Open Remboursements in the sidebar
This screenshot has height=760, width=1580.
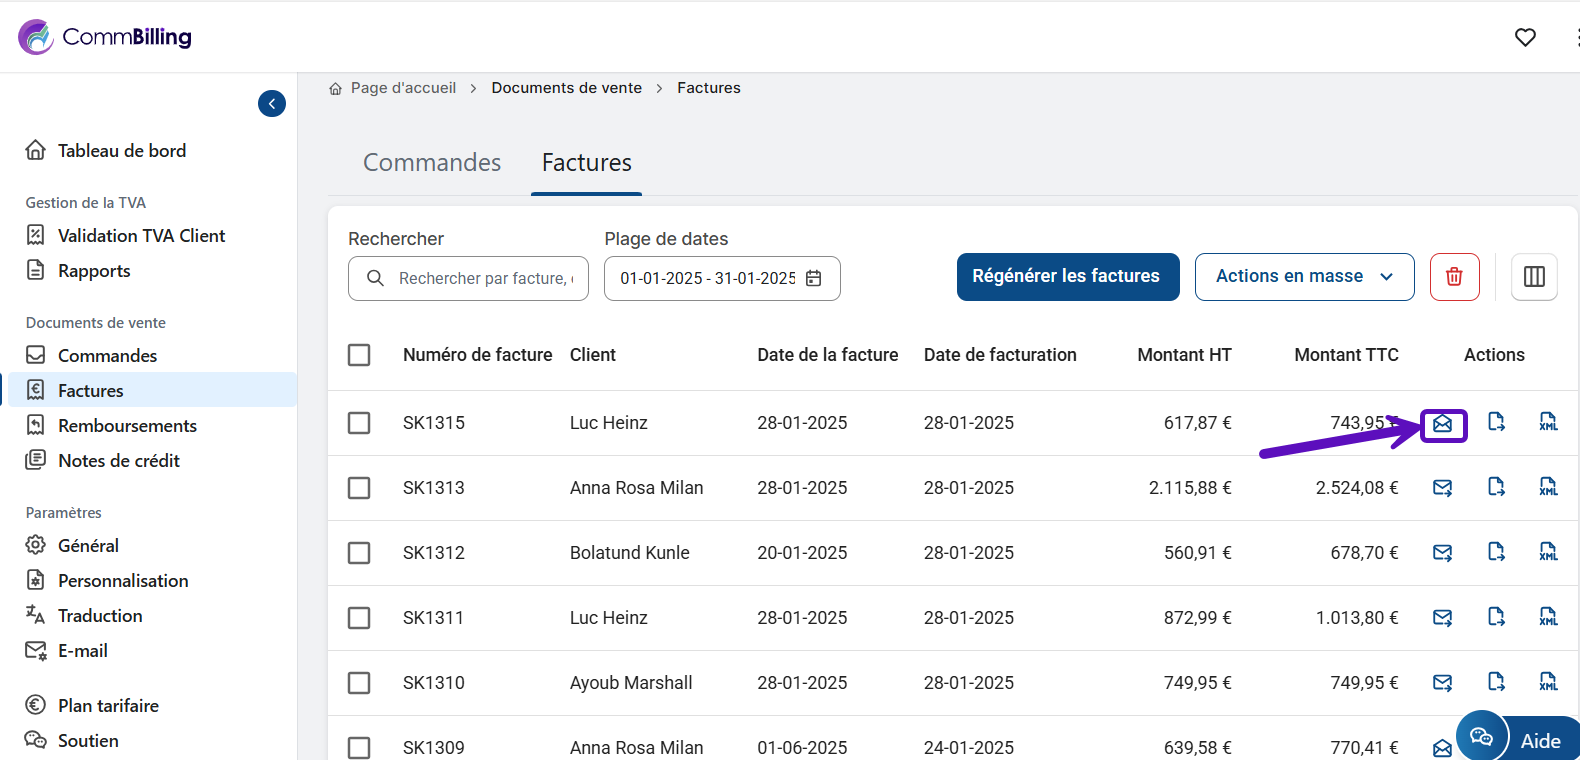point(127,426)
